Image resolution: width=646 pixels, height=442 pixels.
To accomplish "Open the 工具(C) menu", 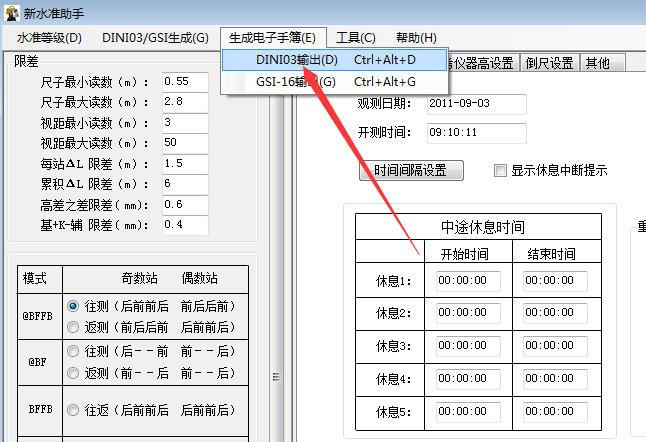I will point(355,38).
